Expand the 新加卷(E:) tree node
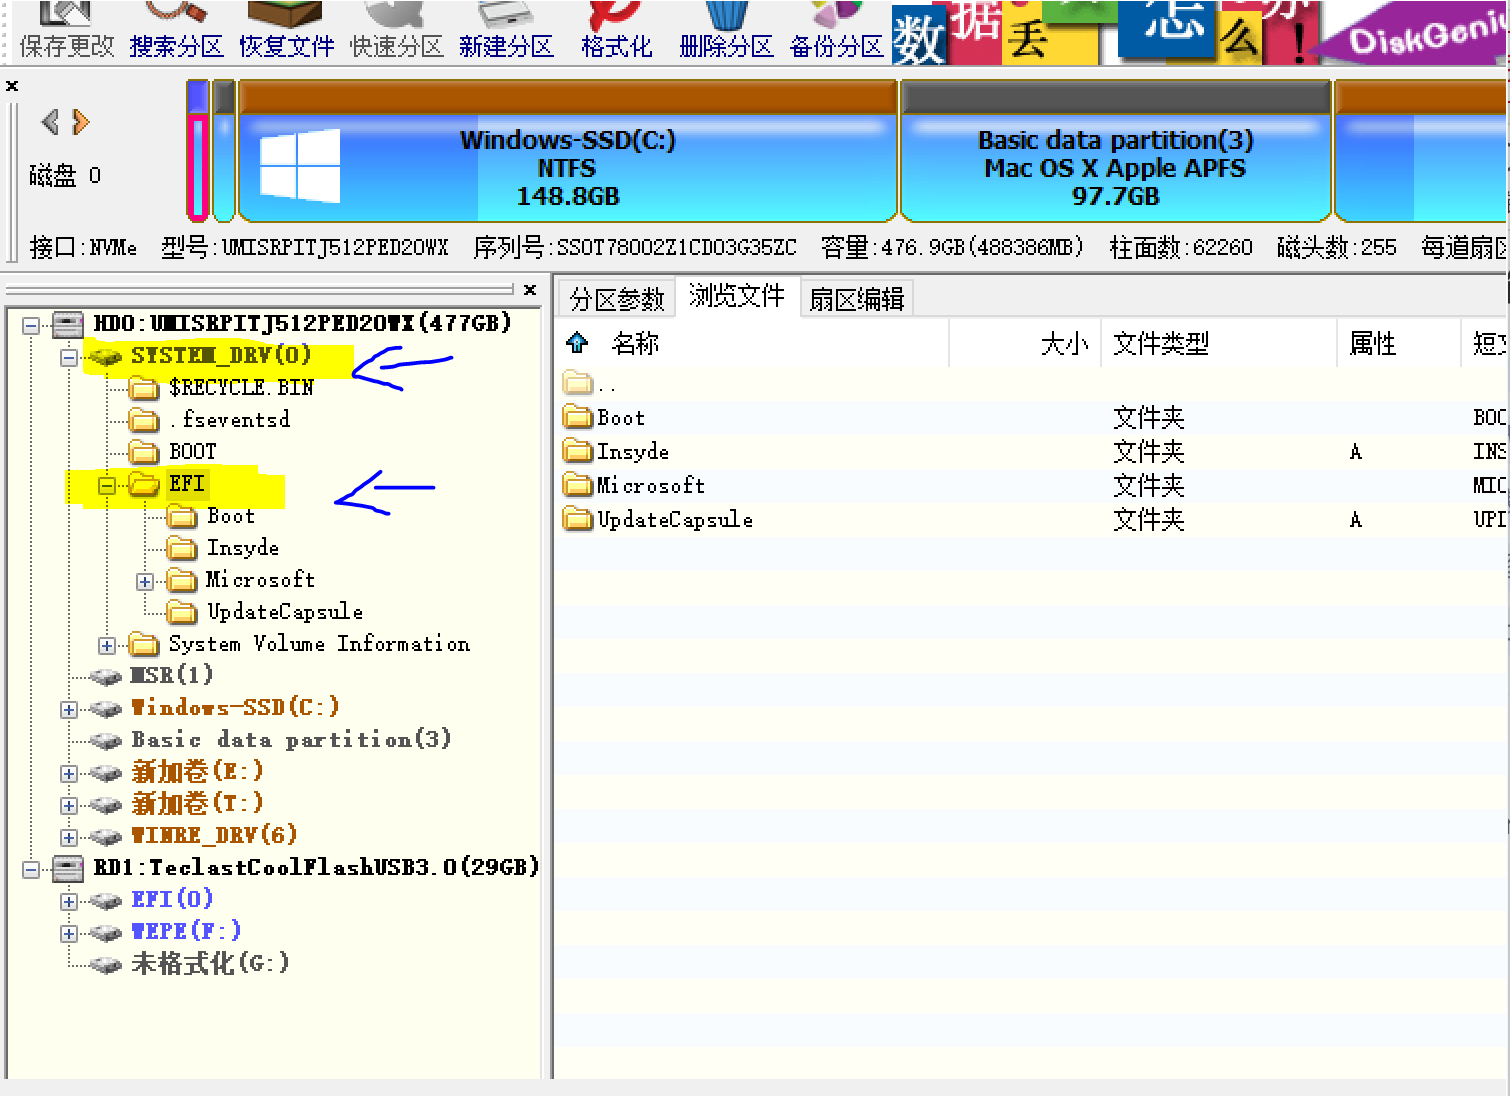This screenshot has width=1510, height=1096. (69, 774)
